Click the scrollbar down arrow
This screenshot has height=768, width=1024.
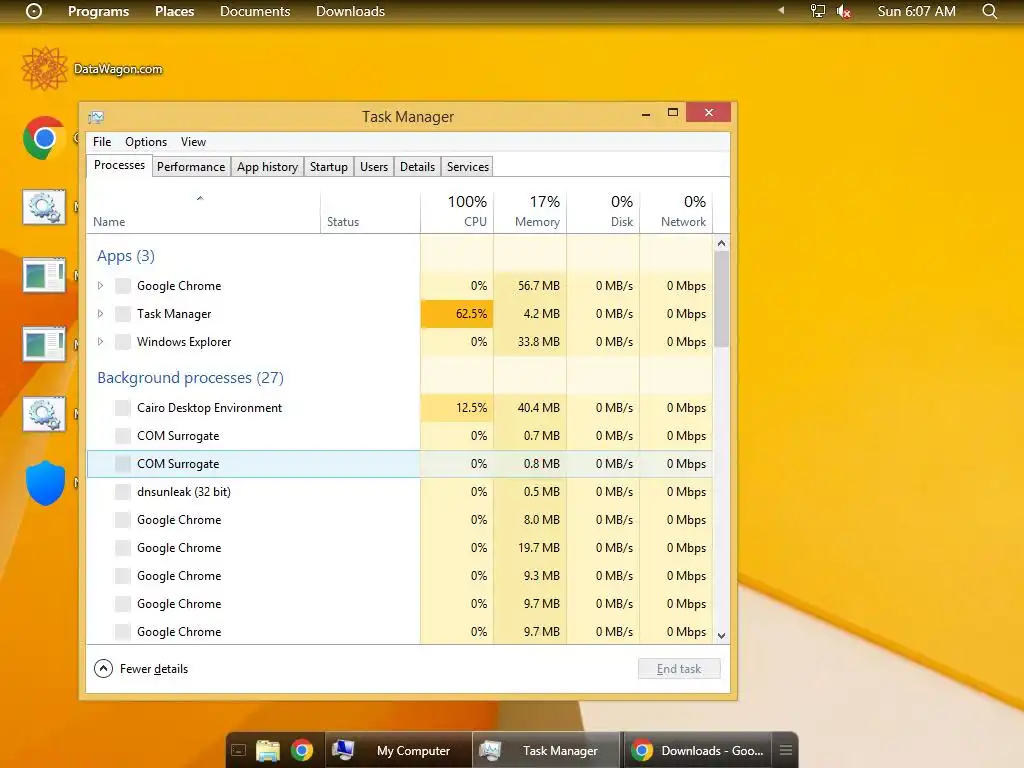721,635
